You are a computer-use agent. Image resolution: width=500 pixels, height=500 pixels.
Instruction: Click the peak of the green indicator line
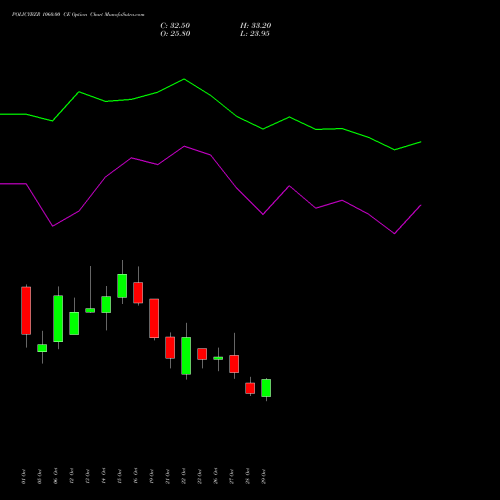coord(184,79)
